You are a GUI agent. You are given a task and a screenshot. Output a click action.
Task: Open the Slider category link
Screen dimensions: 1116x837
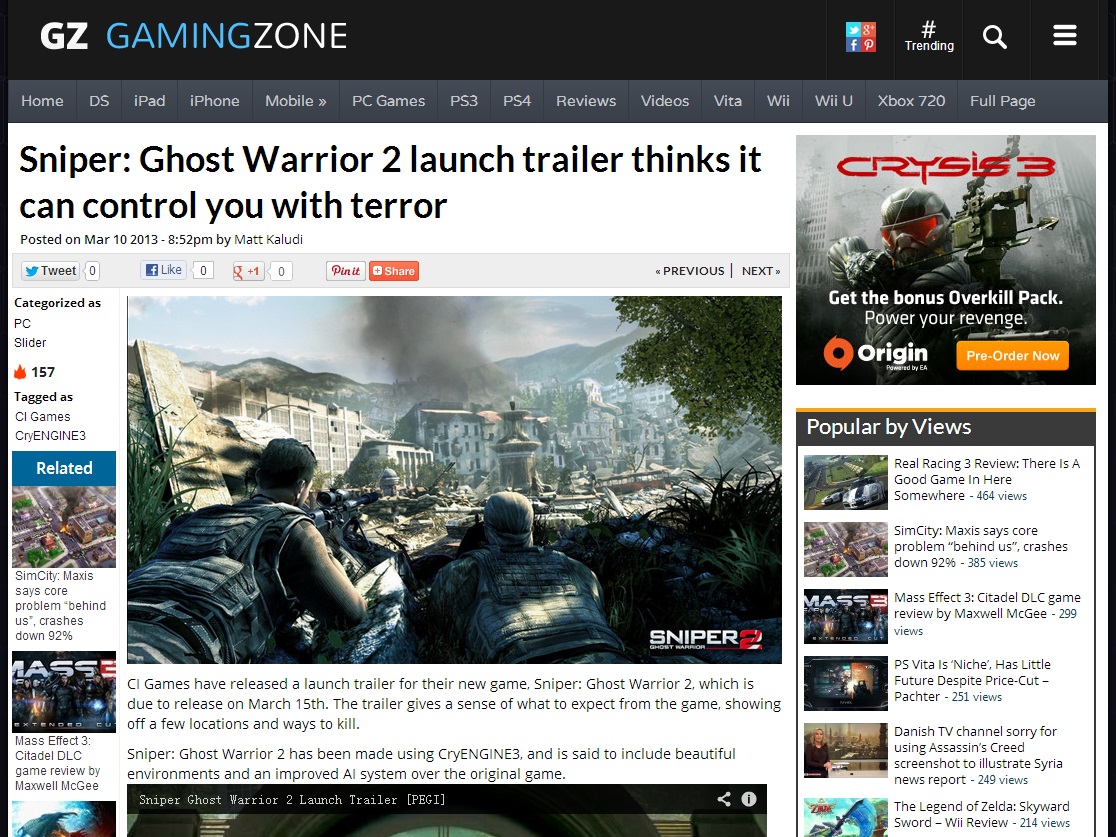(30, 343)
